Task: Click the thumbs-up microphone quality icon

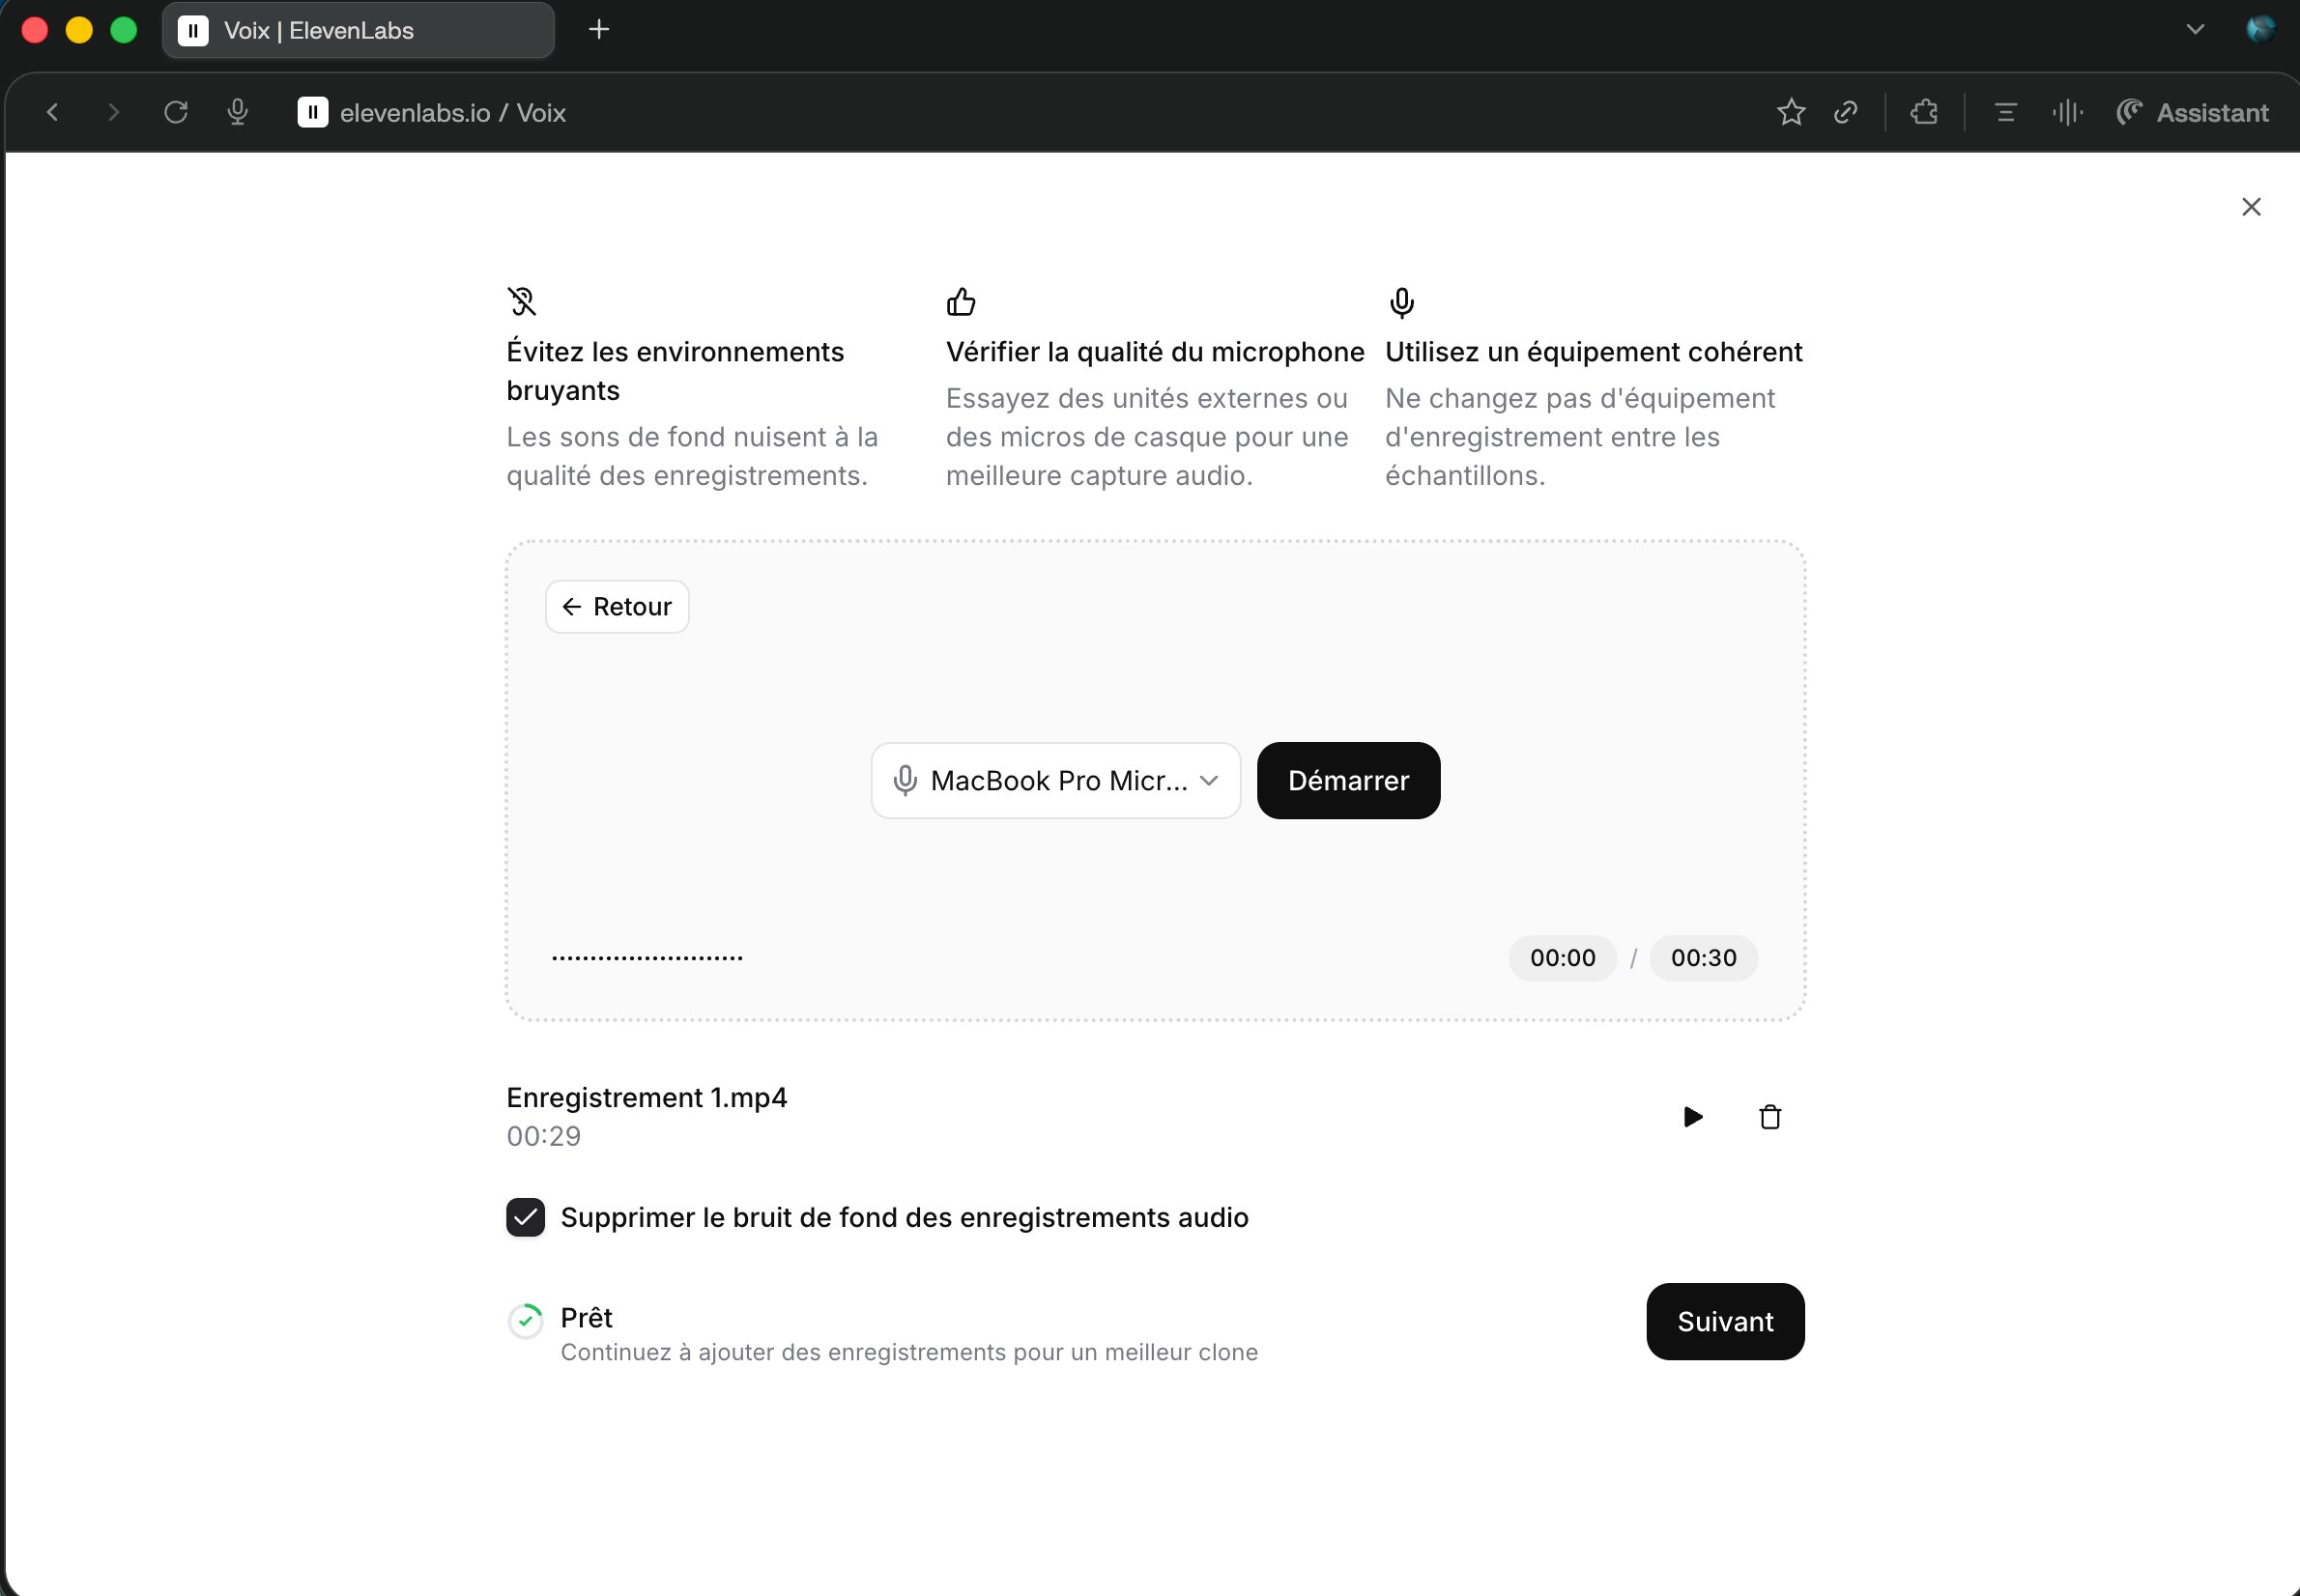Action: [961, 301]
